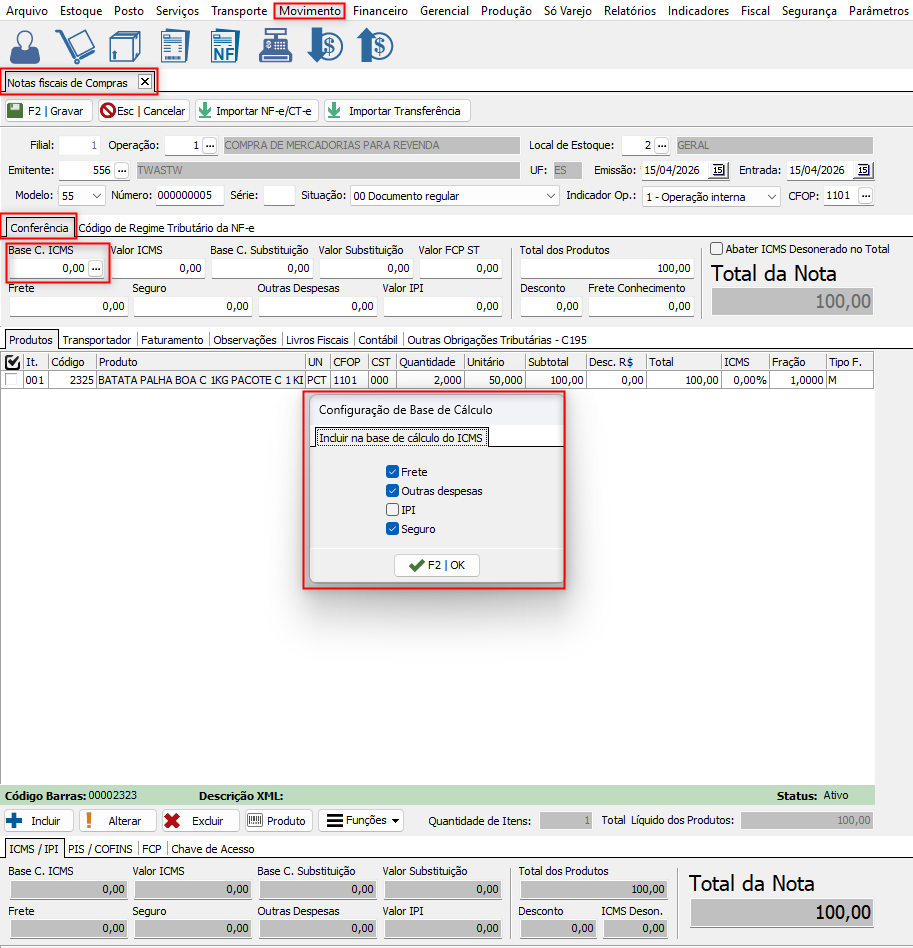Screen dimensions: 913x948
Task: Close the Notas fiscais de Compras tab
Action: (x=144, y=82)
